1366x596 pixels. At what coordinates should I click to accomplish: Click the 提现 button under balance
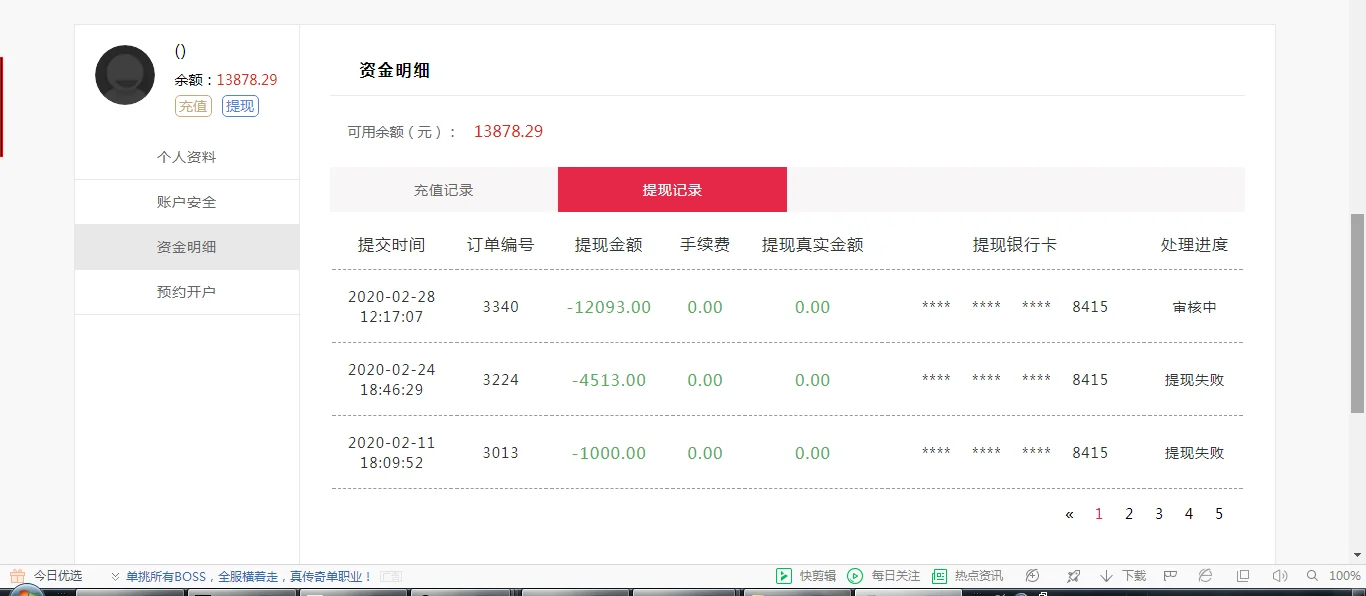240,106
